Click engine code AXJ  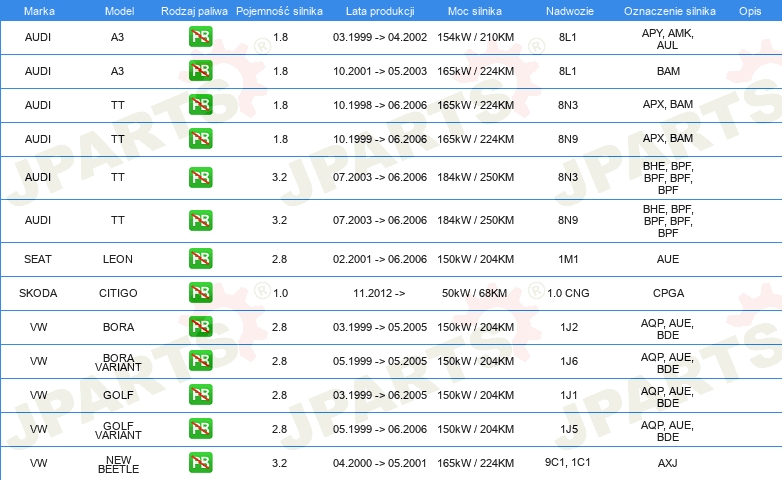pyautogui.click(x=668, y=463)
